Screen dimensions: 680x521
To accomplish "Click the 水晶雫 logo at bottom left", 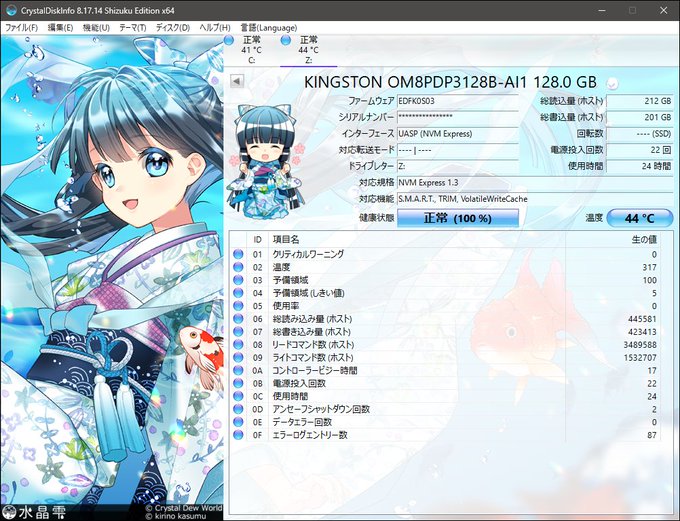I will click(x=33, y=512).
